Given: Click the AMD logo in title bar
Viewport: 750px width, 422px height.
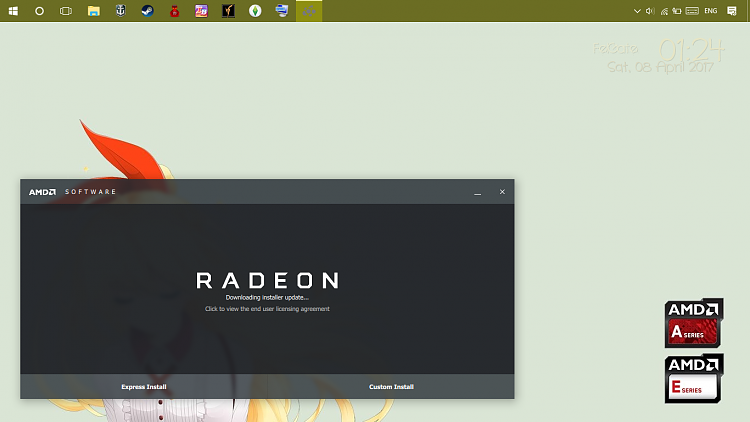Looking at the screenshot, I should (x=42, y=192).
